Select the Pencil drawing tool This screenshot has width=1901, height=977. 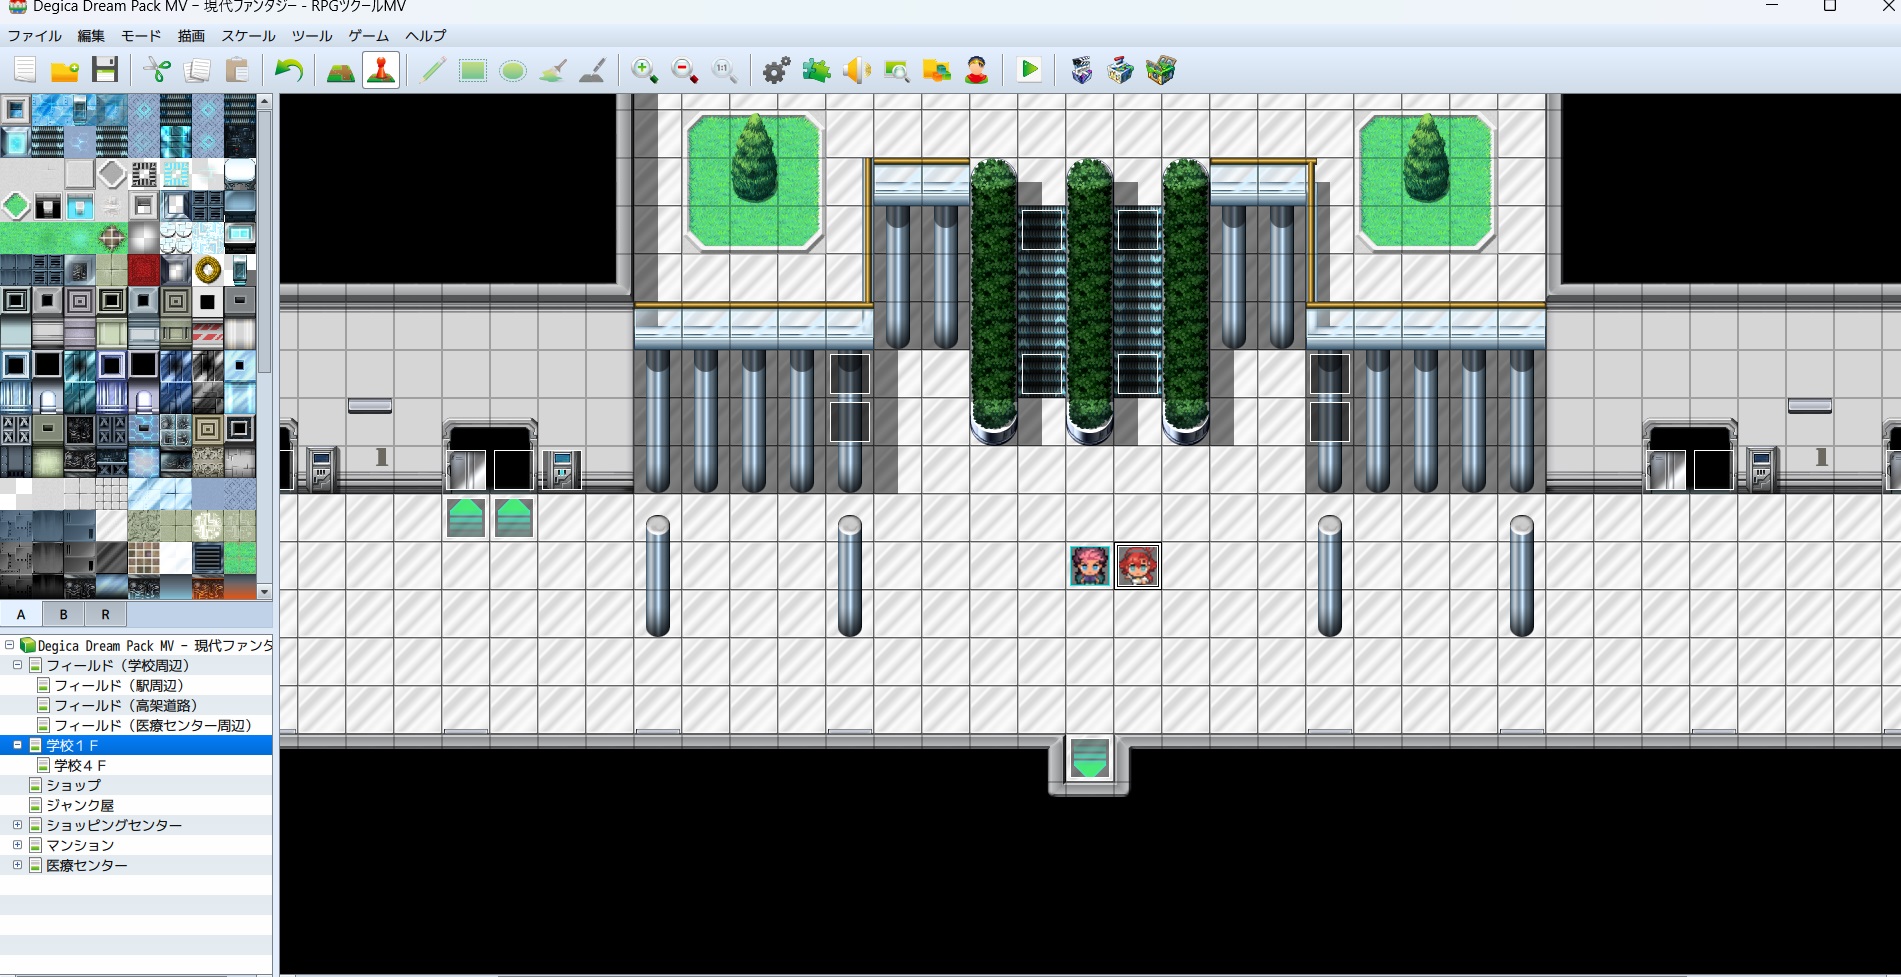pyautogui.click(x=432, y=71)
